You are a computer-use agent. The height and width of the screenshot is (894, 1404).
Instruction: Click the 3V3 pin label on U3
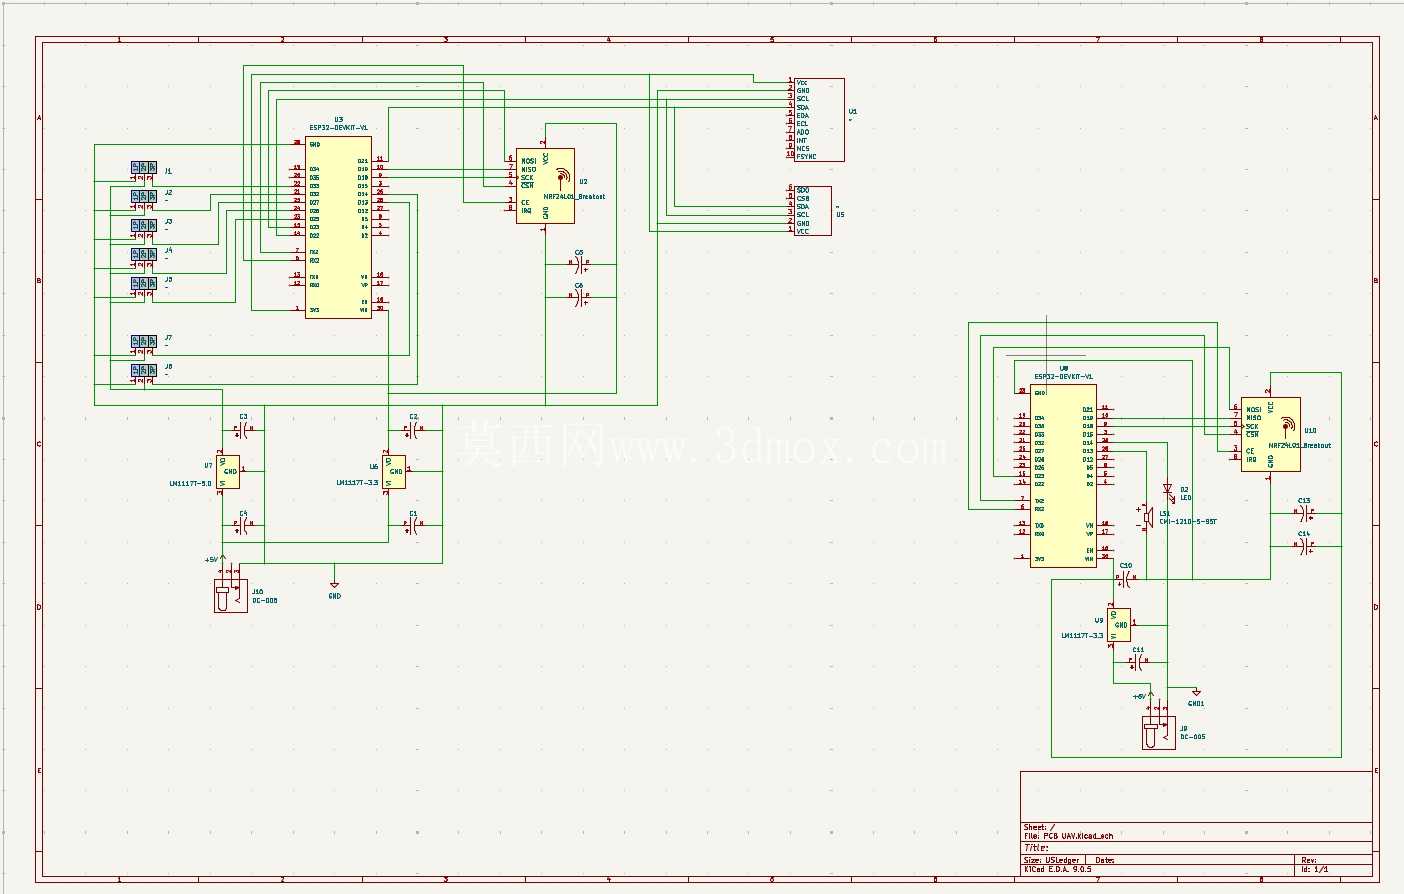314,310
